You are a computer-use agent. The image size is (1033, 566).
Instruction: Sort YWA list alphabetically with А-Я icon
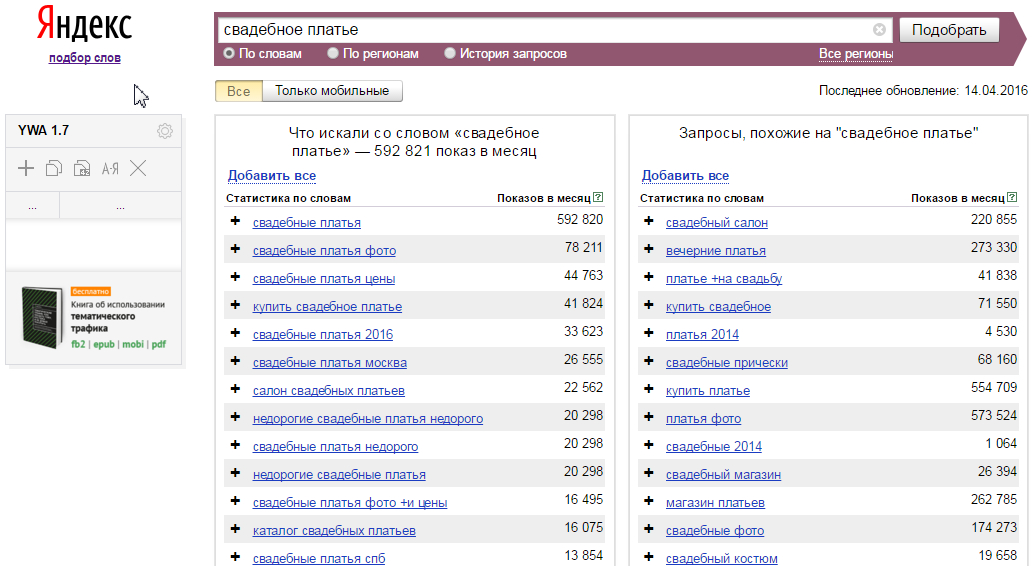point(110,168)
